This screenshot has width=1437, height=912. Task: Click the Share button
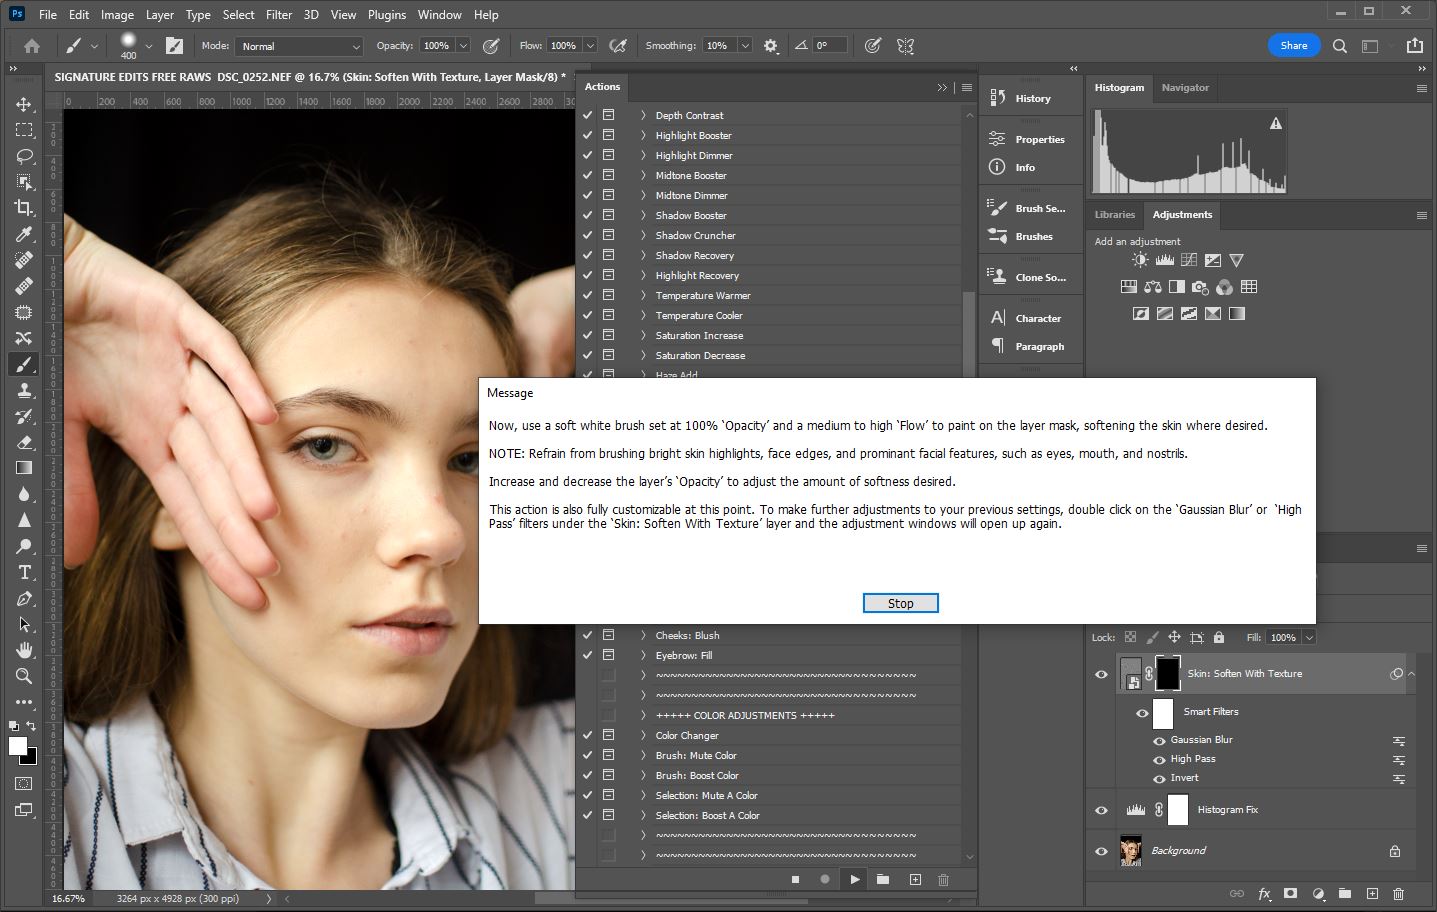tap(1293, 45)
